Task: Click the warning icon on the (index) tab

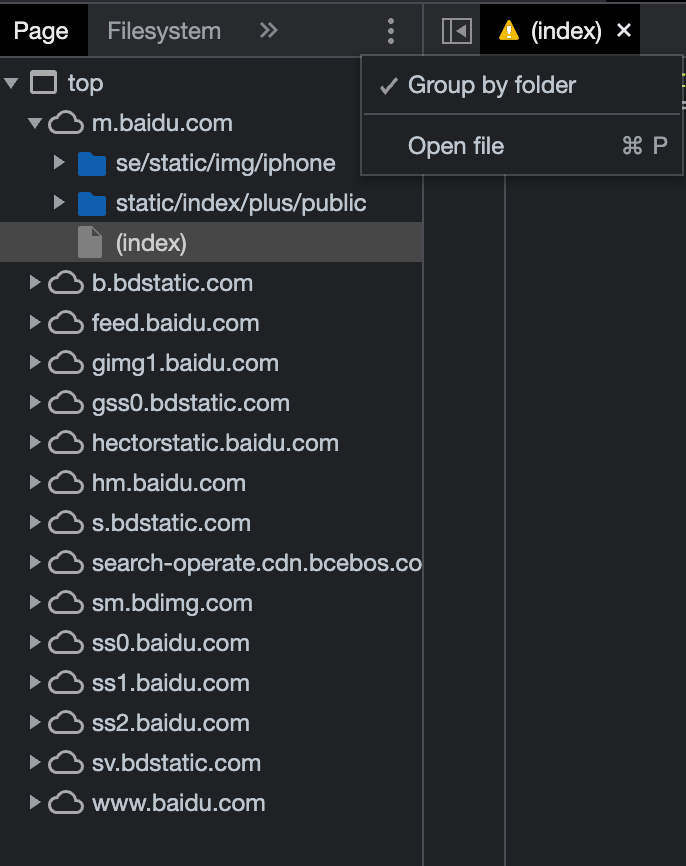Action: pos(509,31)
